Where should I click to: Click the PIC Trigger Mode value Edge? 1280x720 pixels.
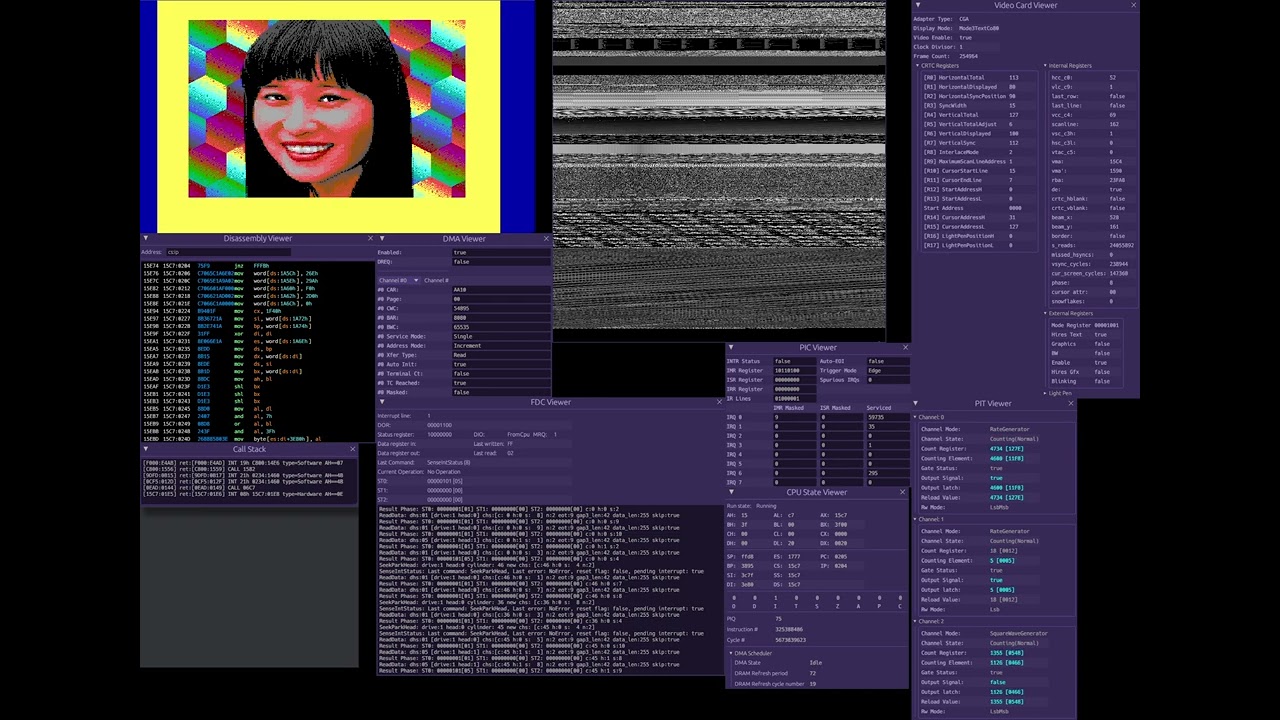tap(888, 370)
